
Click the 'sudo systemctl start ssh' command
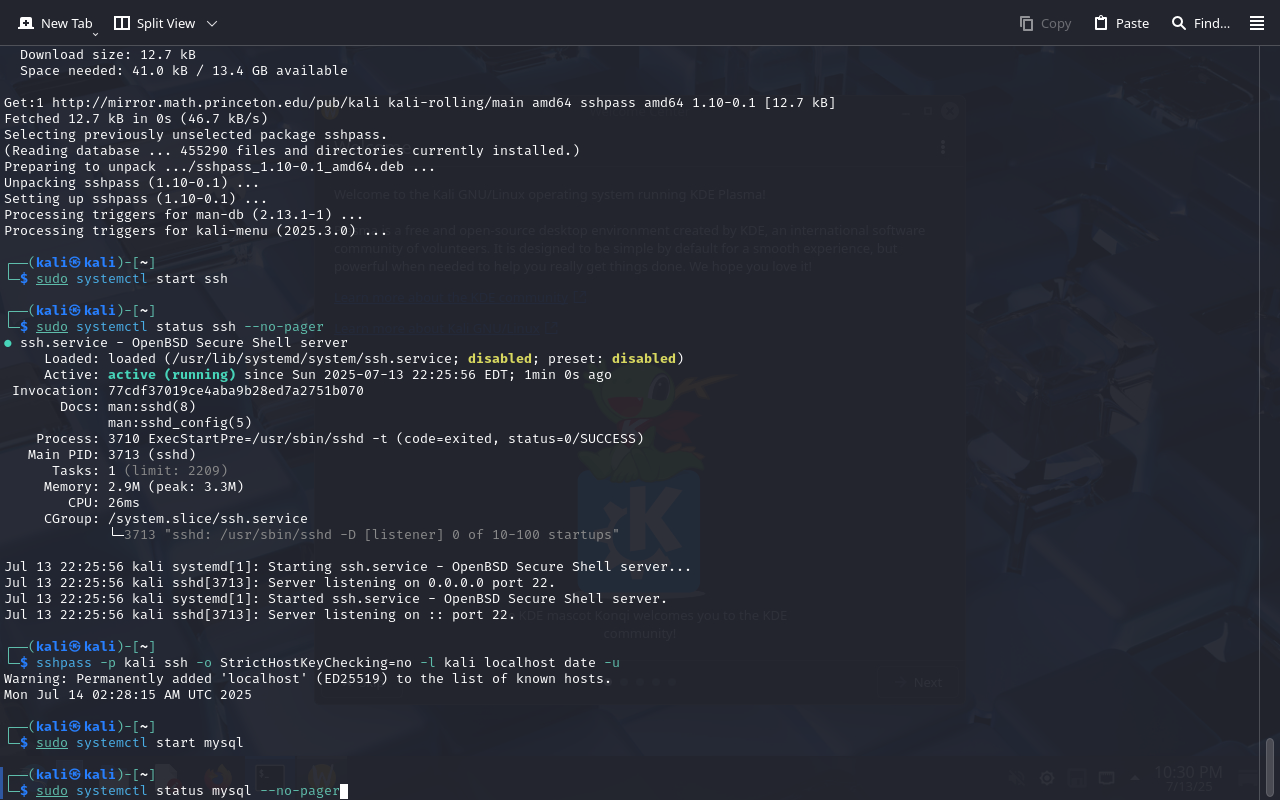click(x=132, y=279)
